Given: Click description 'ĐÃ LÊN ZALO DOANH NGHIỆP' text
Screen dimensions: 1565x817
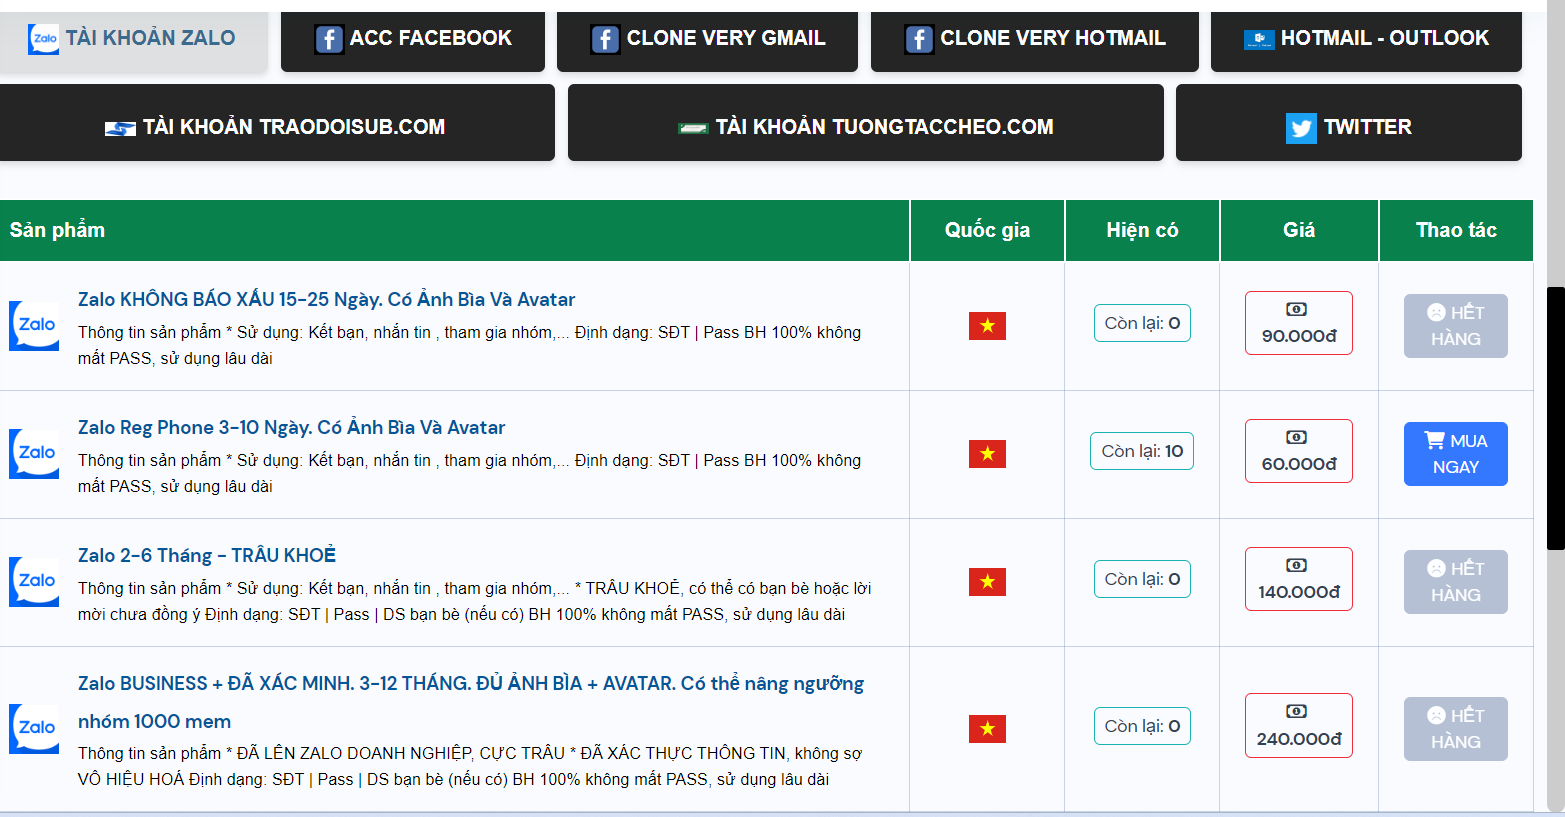Looking at the screenshot, I should point(470,766).
